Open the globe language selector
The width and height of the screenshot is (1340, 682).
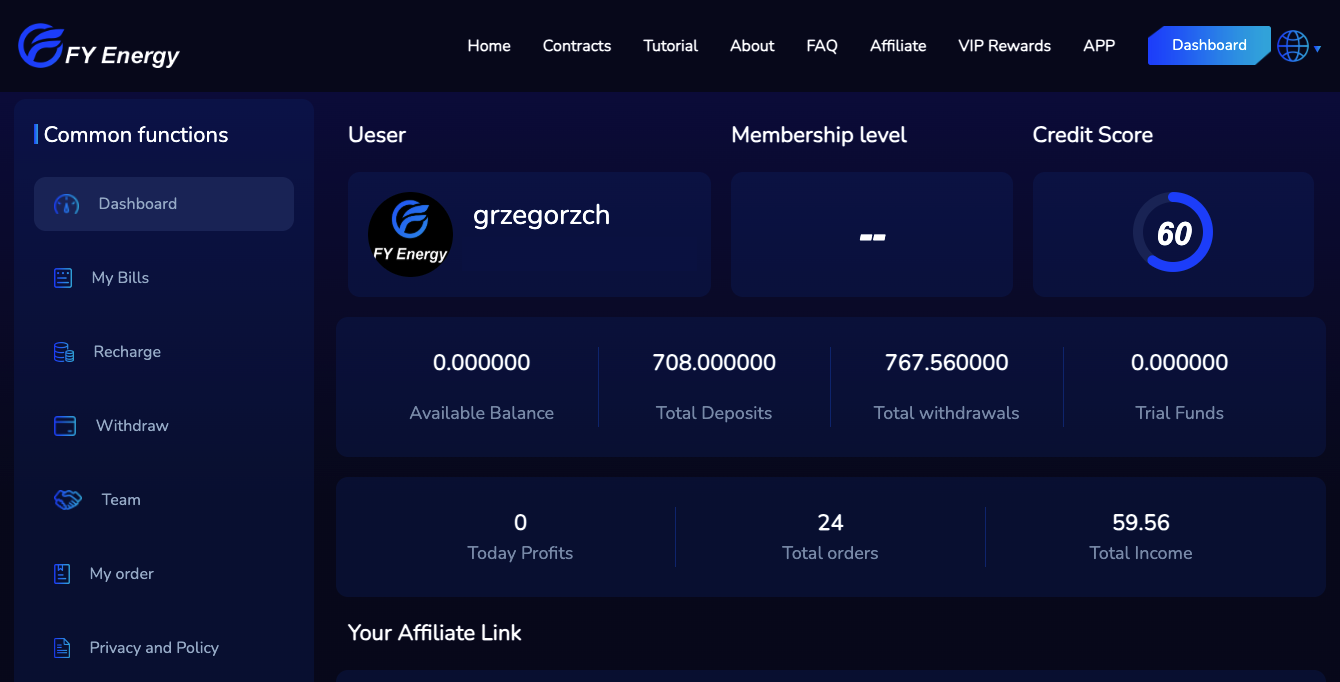click(x=1292, y=46)
